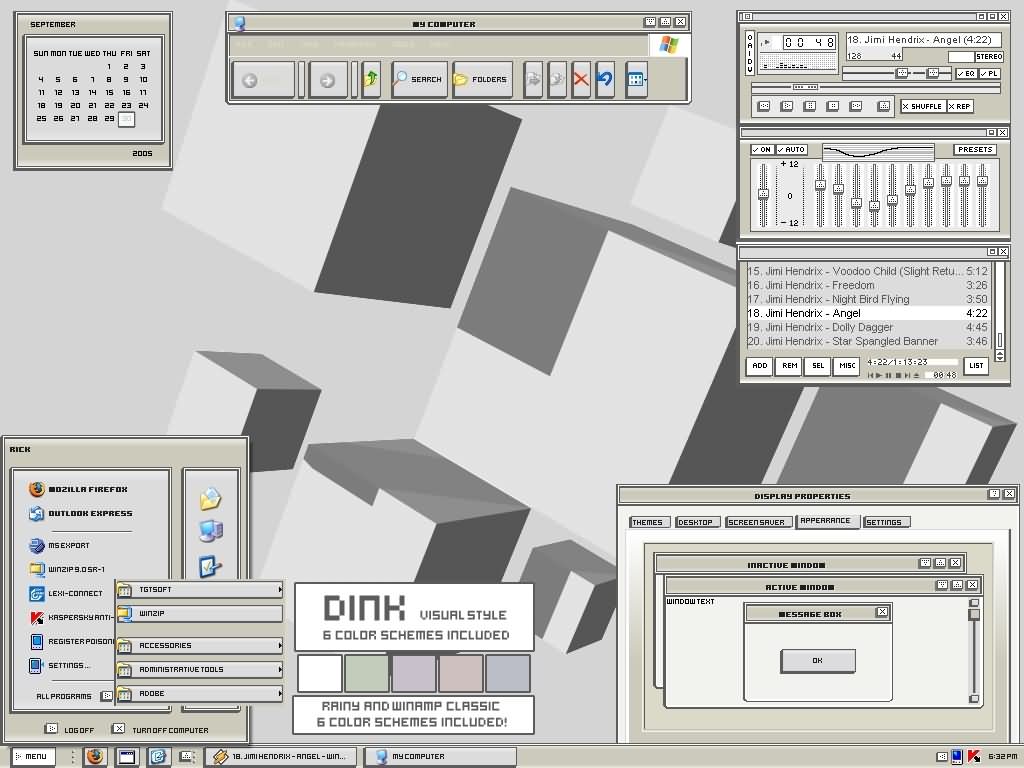The height and width of the screenshot is (768, 1024).
Task: Click the playlist LIST button
Action: point(976,366)
